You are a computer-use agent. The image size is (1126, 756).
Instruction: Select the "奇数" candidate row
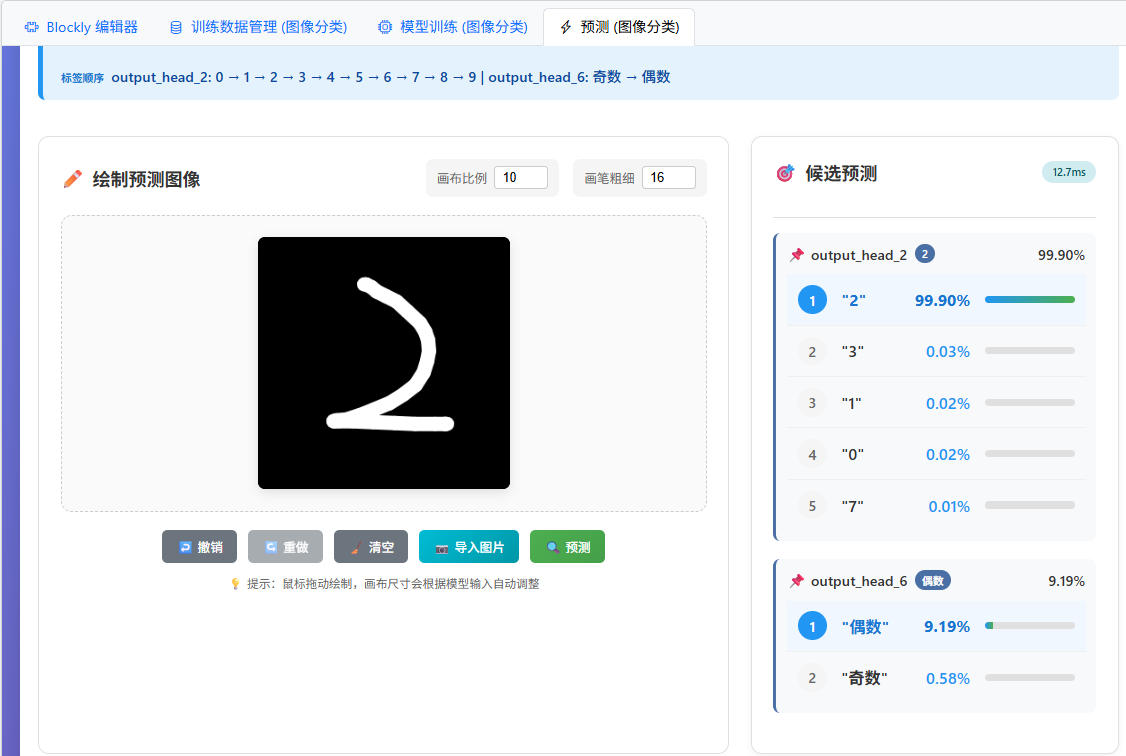click(x=936, y=678)
